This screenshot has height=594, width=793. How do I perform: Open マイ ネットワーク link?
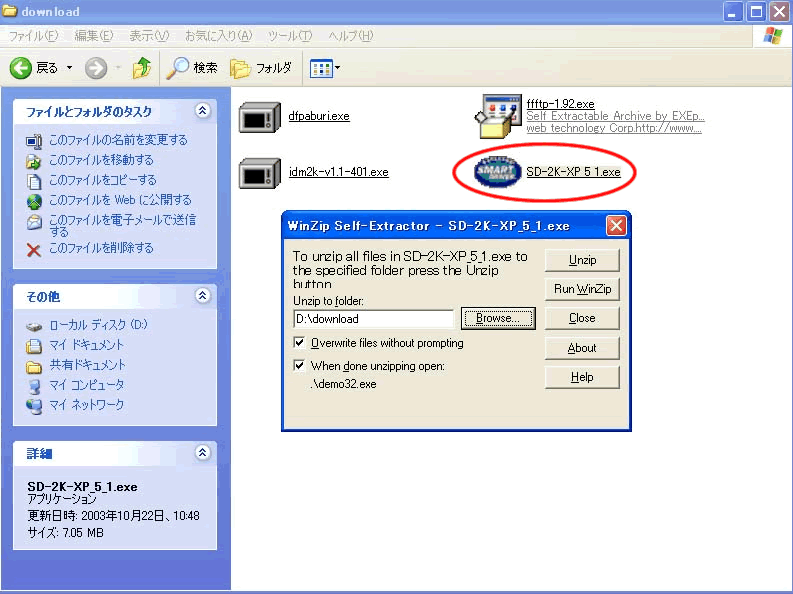[86, 405]
